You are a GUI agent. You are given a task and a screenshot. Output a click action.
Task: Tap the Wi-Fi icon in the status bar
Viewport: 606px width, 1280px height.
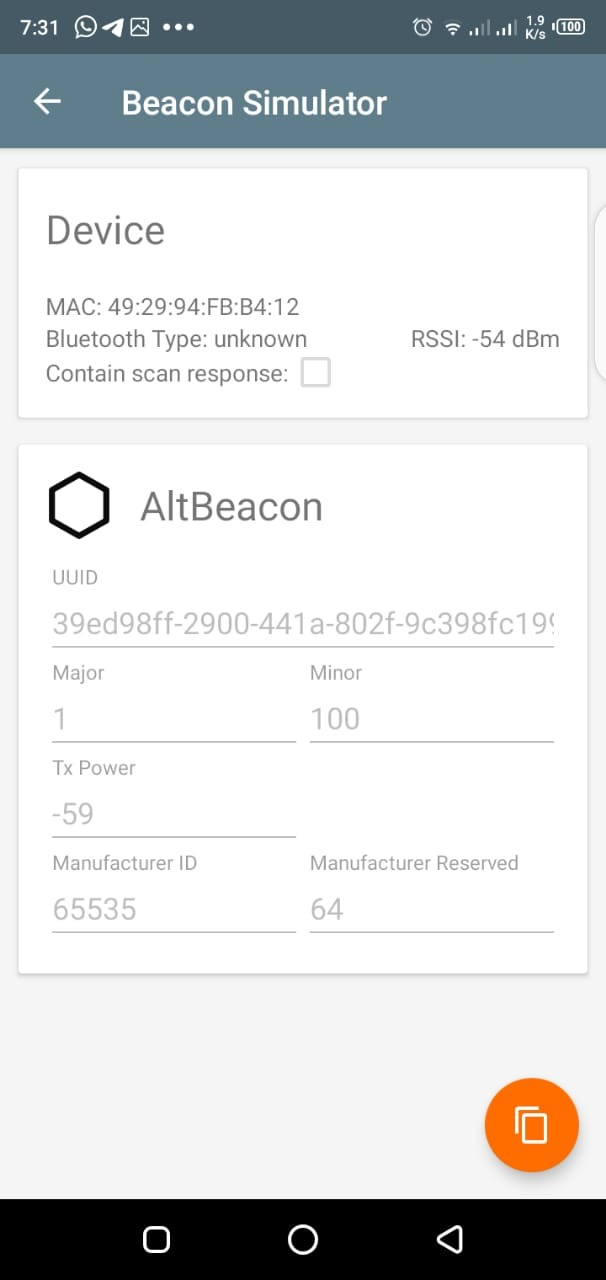coord(452,27)
